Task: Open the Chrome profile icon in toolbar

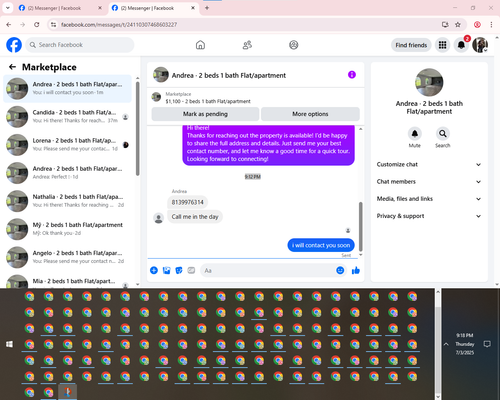Action: [x=477, y=24]
